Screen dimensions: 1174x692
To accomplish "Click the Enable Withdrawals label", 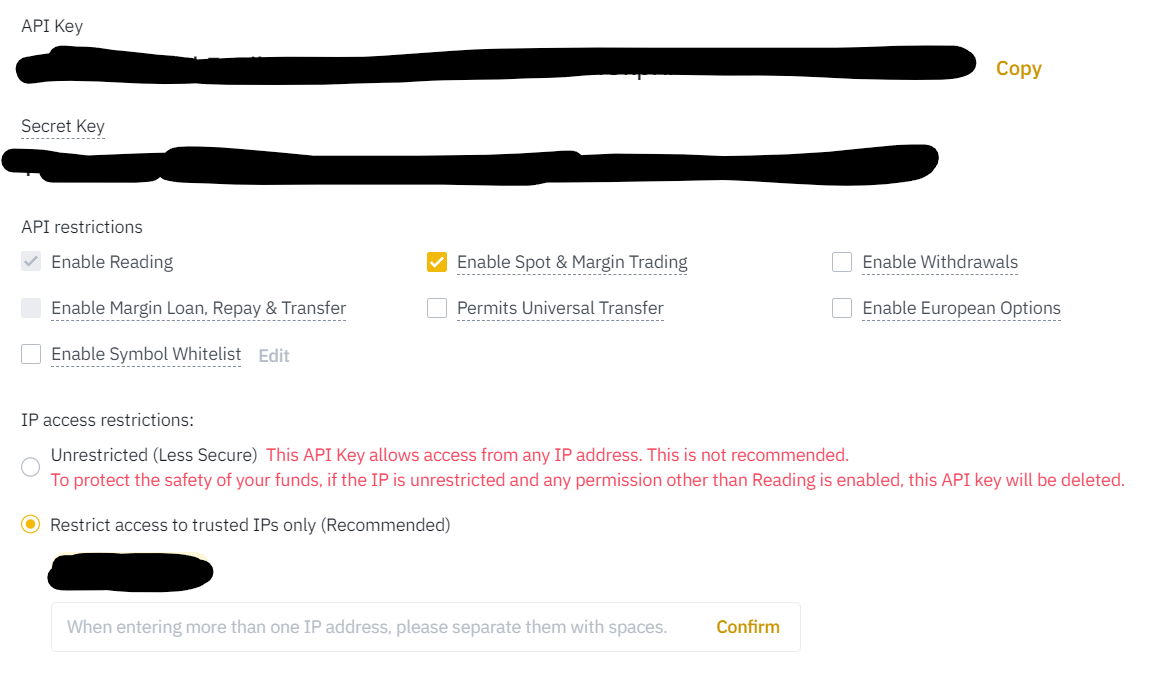I will coord(939,261).
